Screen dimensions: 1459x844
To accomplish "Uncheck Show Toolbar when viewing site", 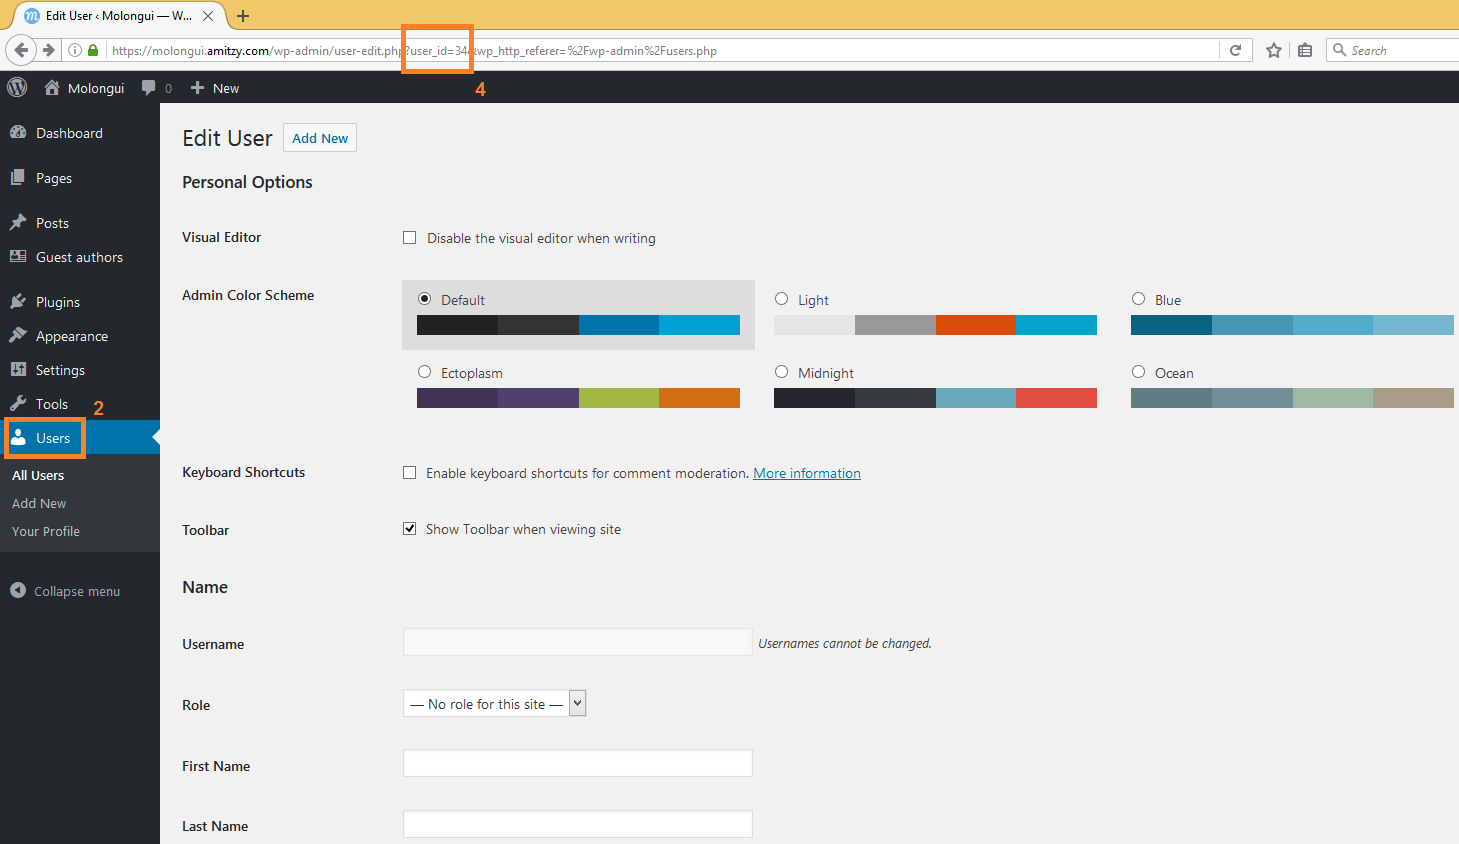I will (409, 528).
